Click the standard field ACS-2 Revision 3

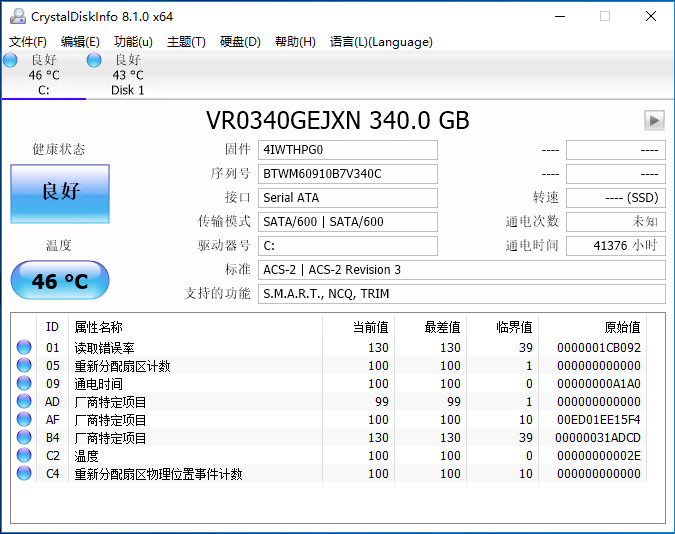tap(462, 270)
